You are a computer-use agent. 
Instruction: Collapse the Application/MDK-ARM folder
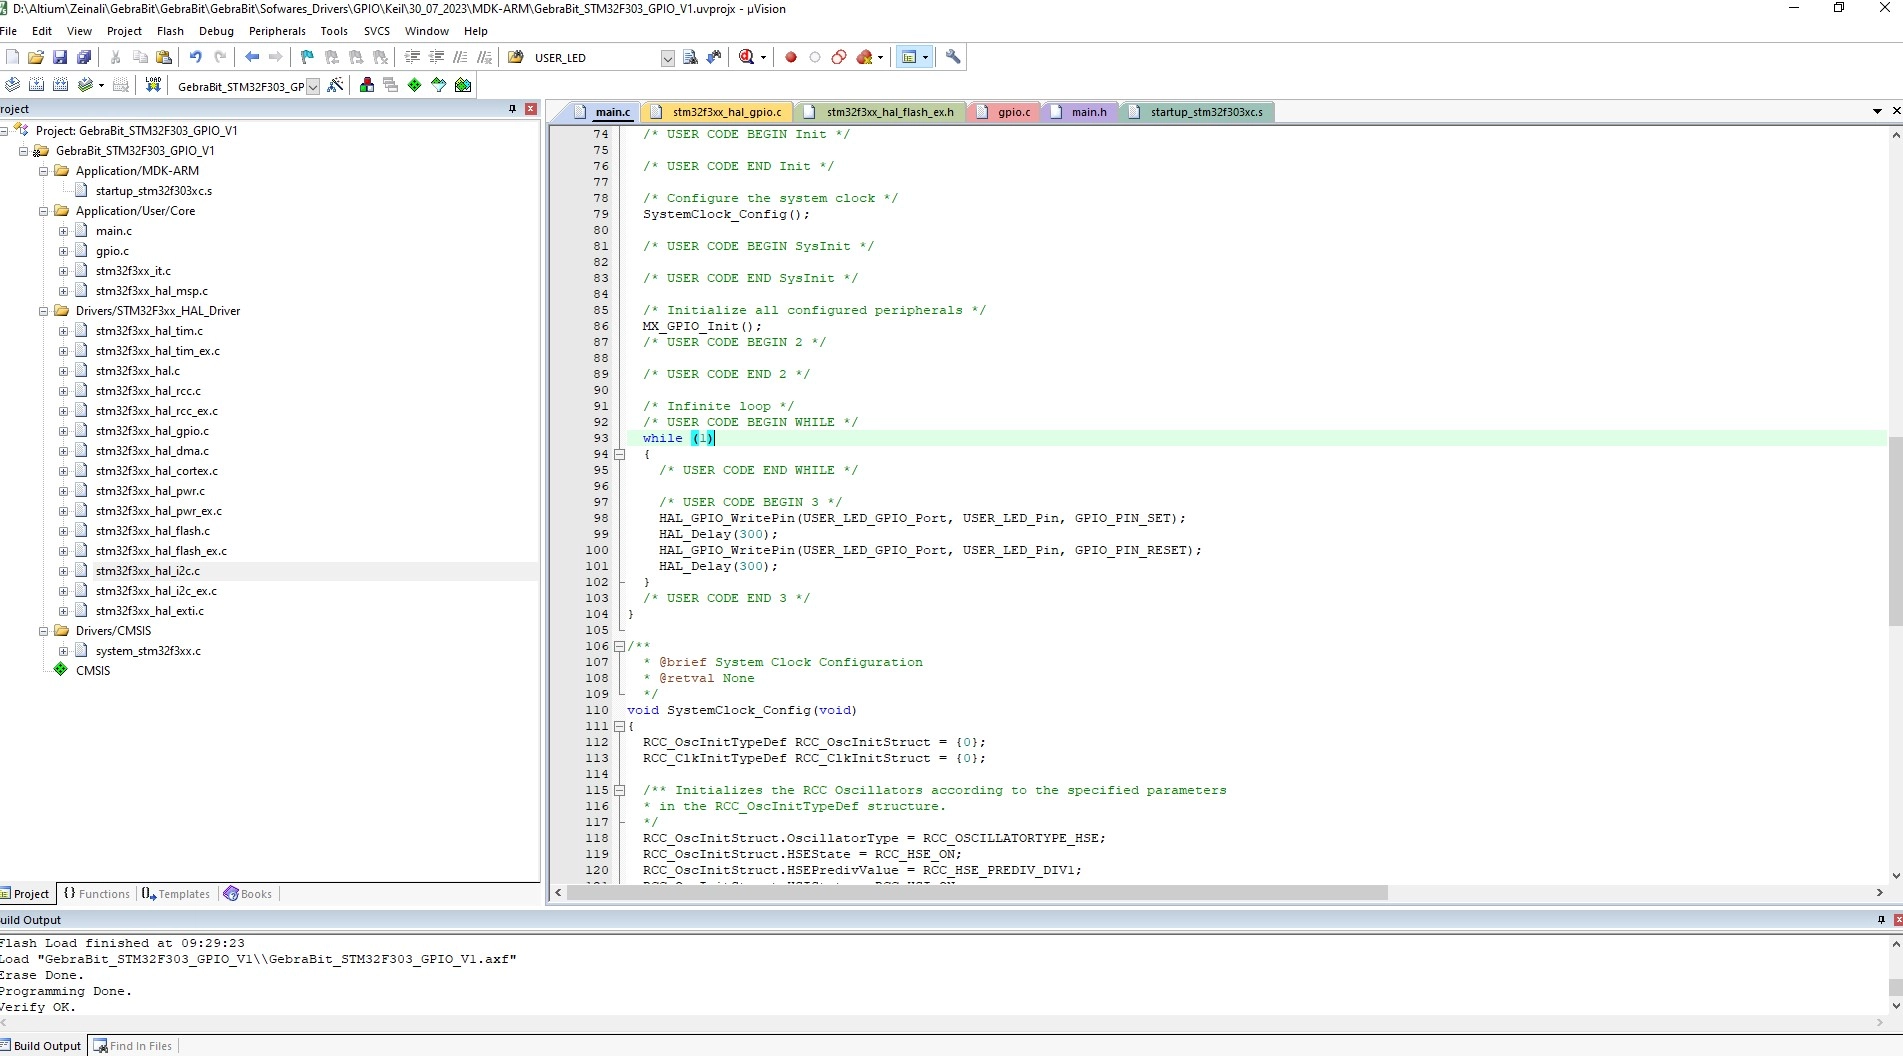tap(44, 171)
